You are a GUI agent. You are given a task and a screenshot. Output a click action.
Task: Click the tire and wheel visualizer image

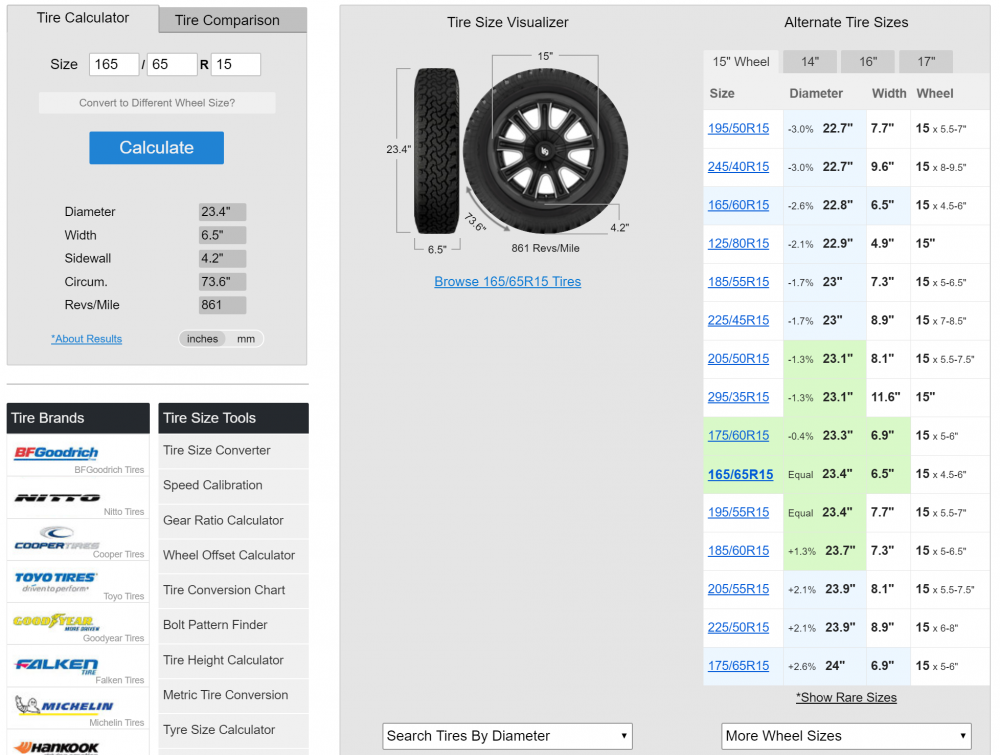507,149
